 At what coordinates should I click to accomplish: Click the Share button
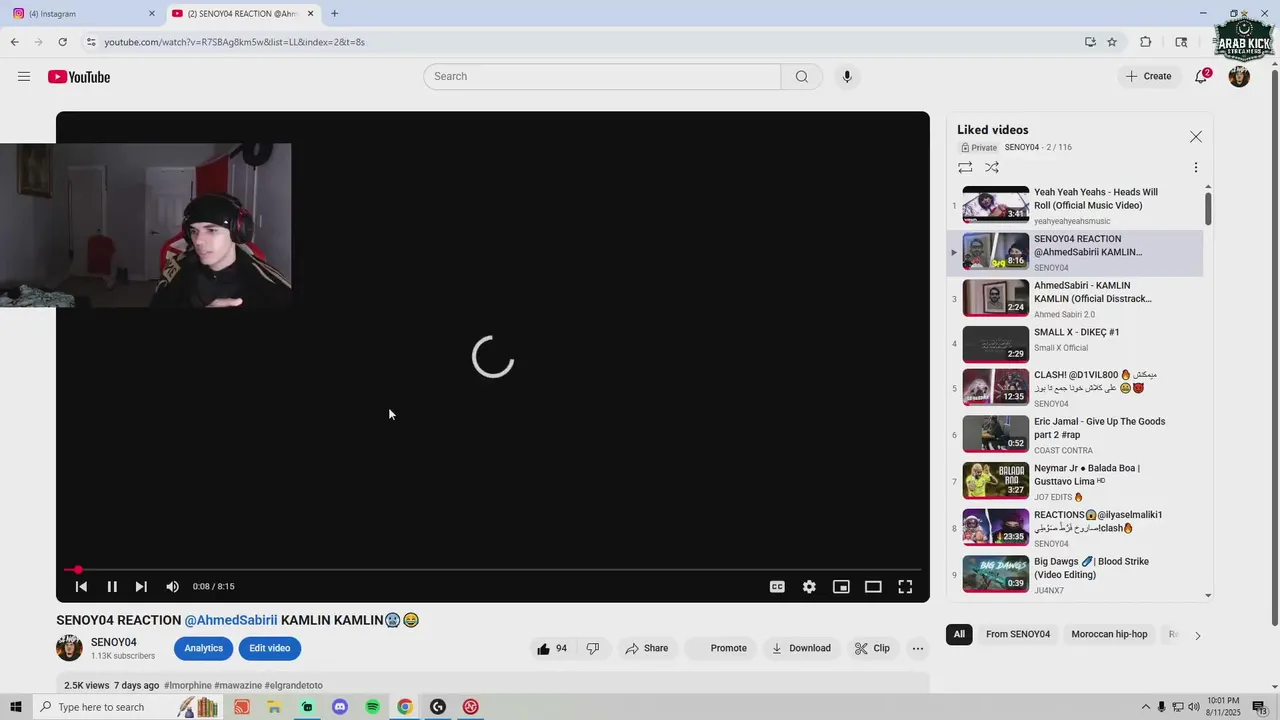click(x=647, y=648)
